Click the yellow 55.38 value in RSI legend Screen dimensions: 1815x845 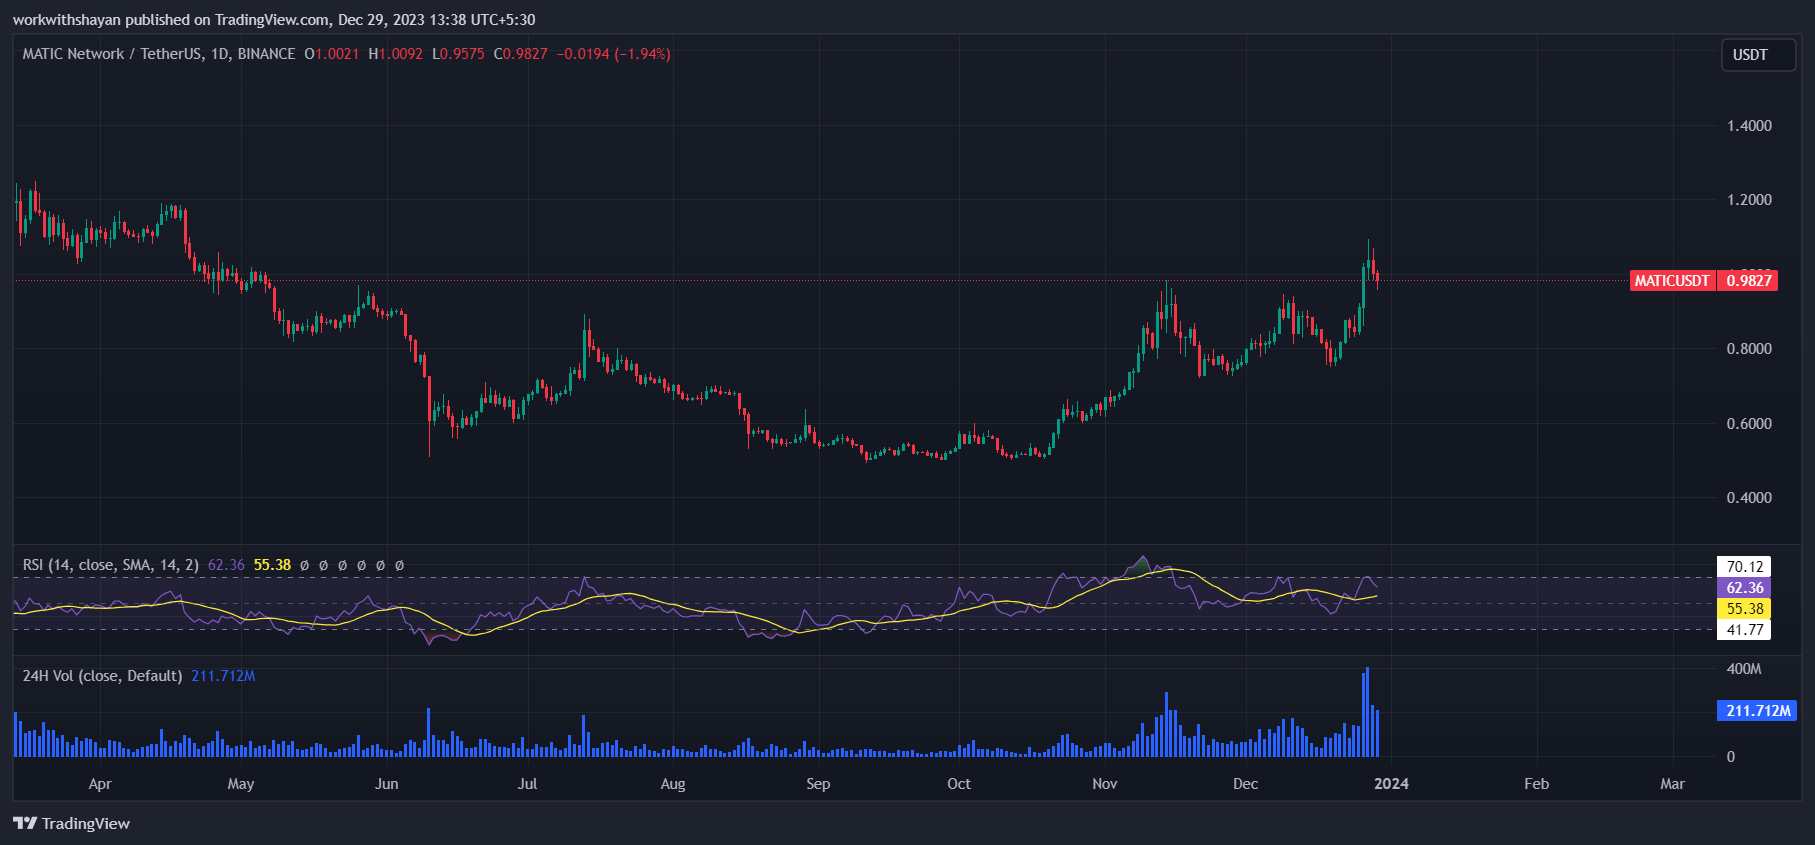coord(272,565)
